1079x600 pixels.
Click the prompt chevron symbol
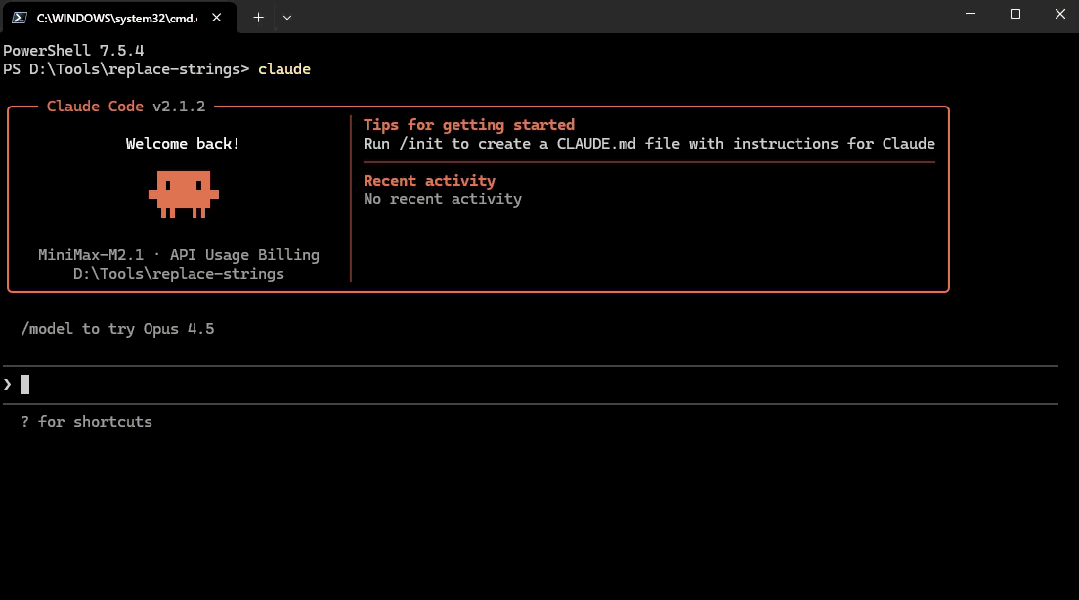[8, 385]
